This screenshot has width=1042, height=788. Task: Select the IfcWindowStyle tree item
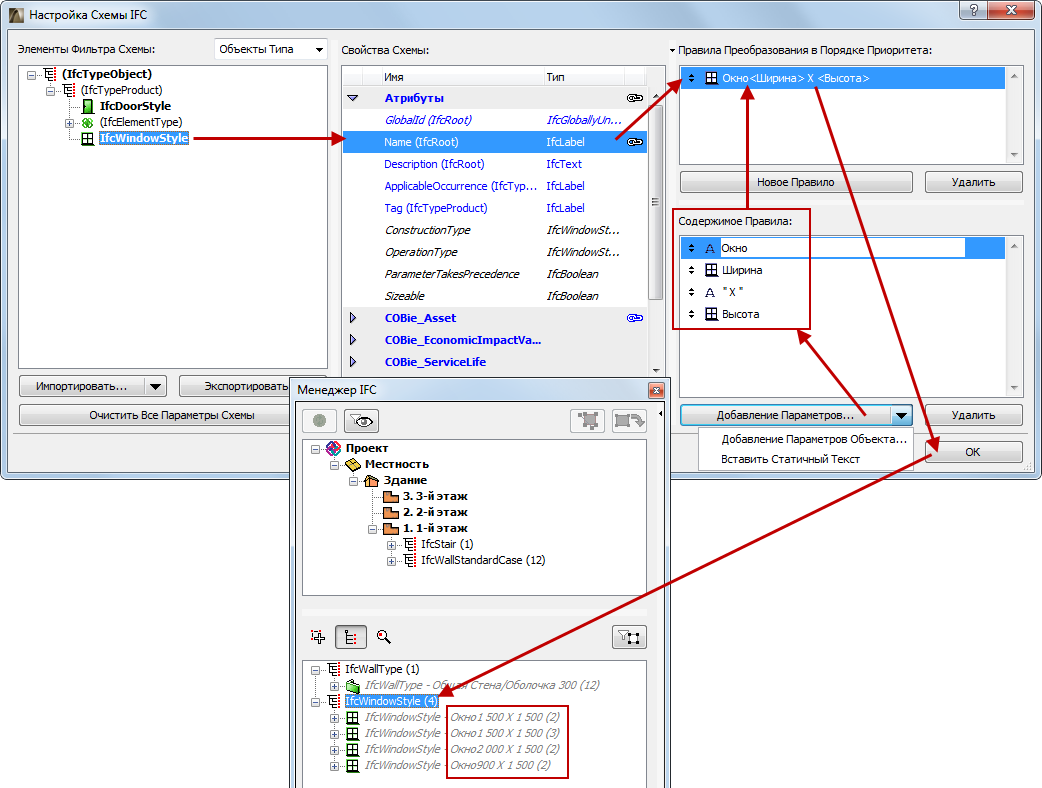144,138
